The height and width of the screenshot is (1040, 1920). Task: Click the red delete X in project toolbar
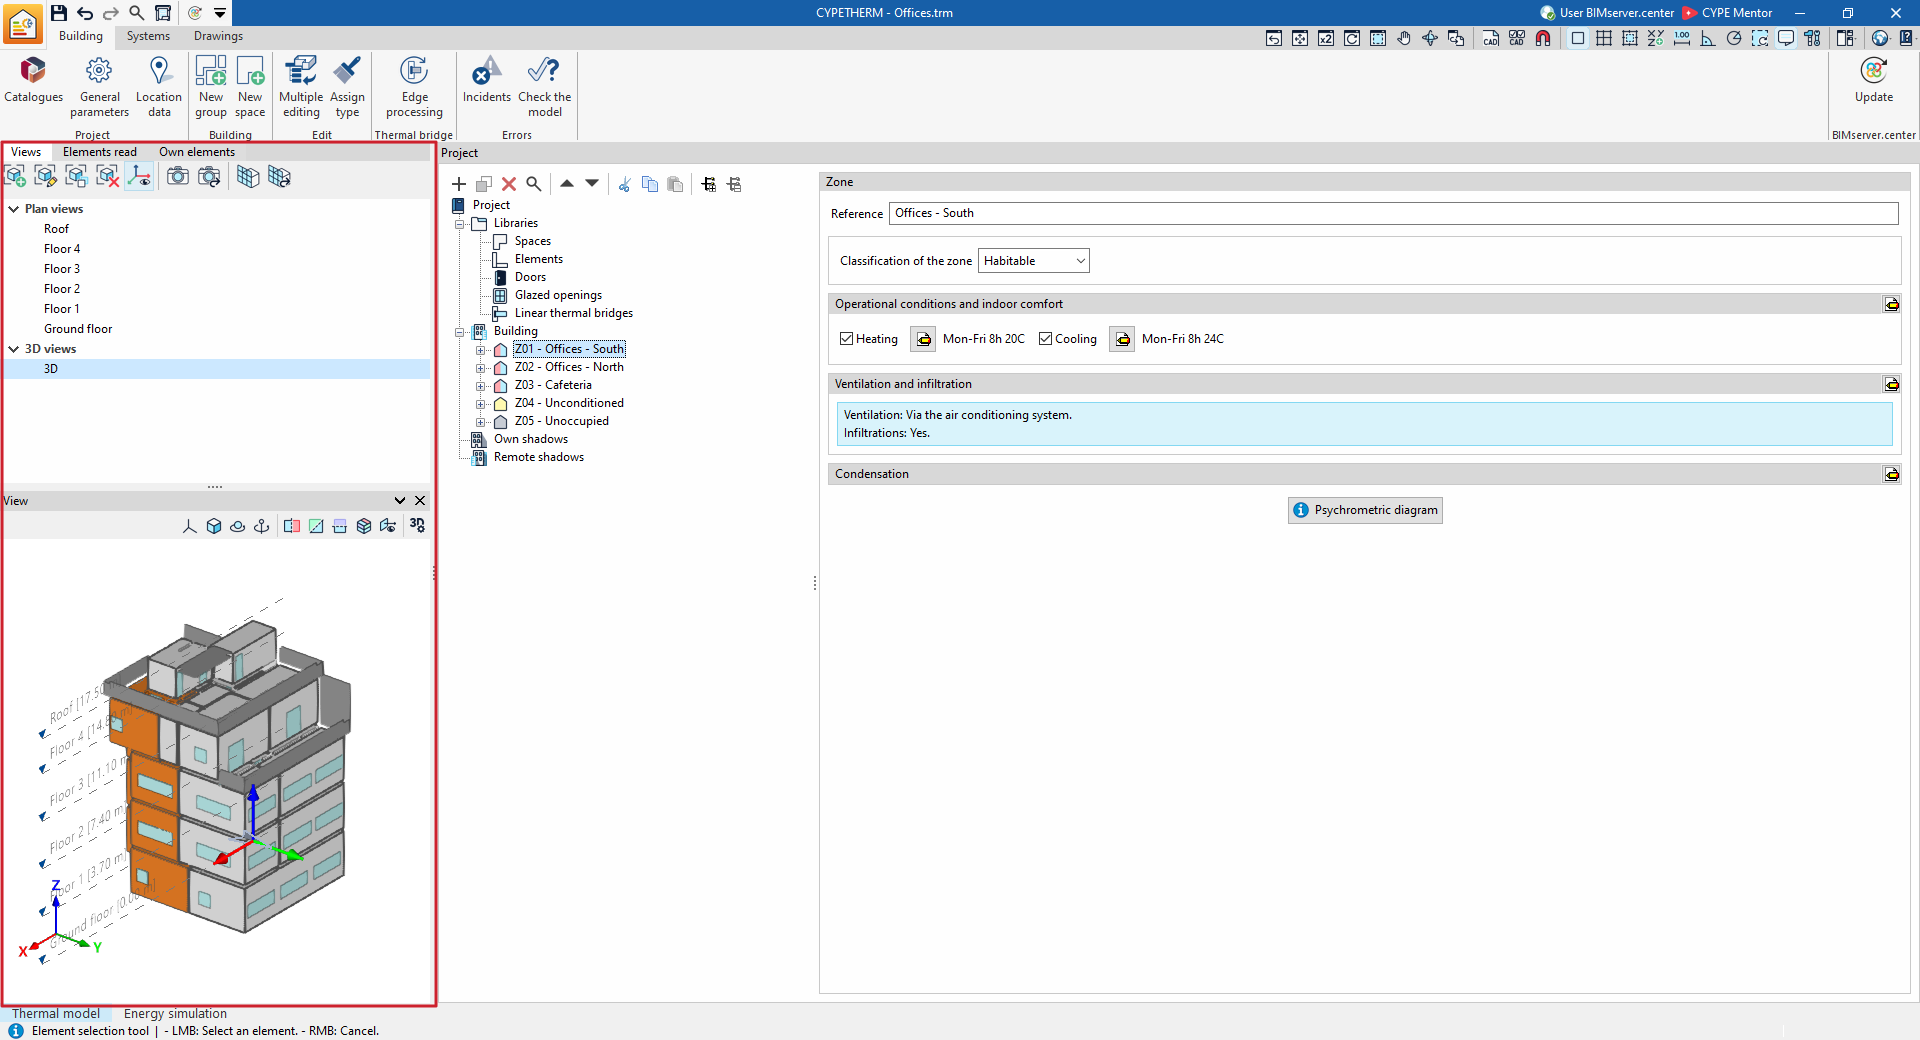[x=509, y=184]
